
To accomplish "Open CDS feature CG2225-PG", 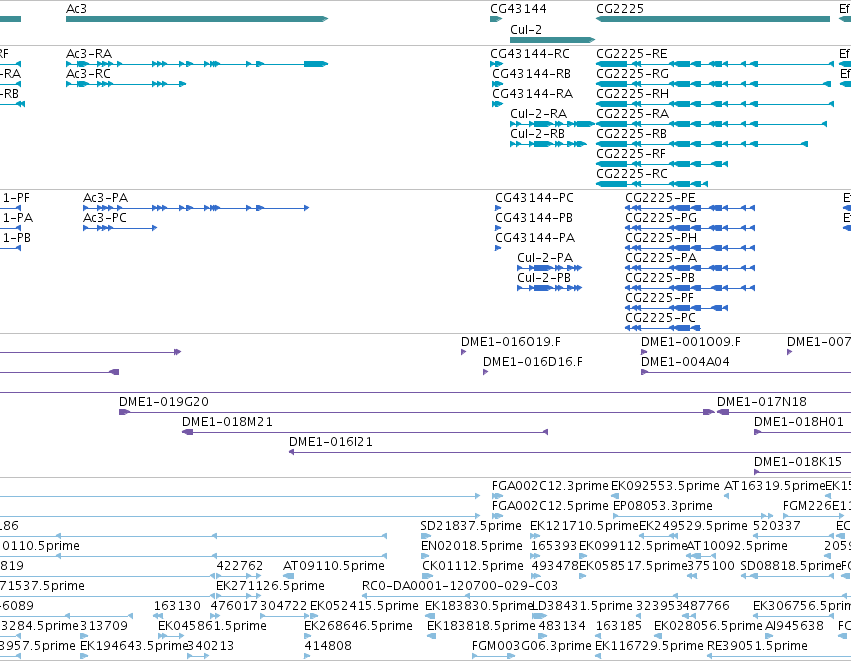I will 690,228.
